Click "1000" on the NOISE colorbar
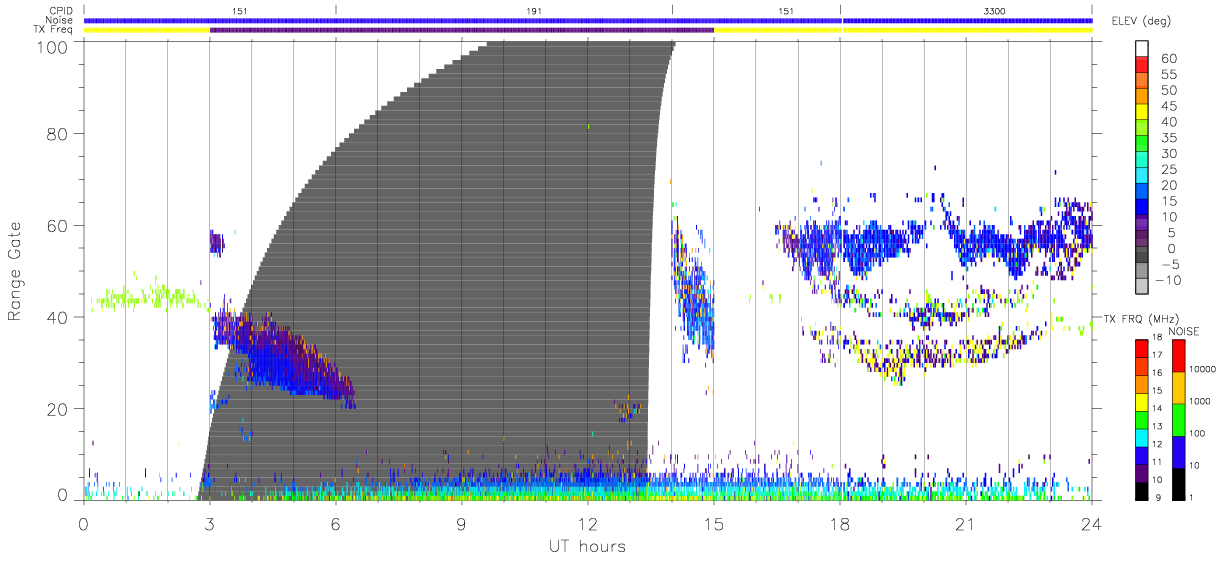Image resolution: width=1228 pixels, height=567 pixels. click(x=1199, y=401)
